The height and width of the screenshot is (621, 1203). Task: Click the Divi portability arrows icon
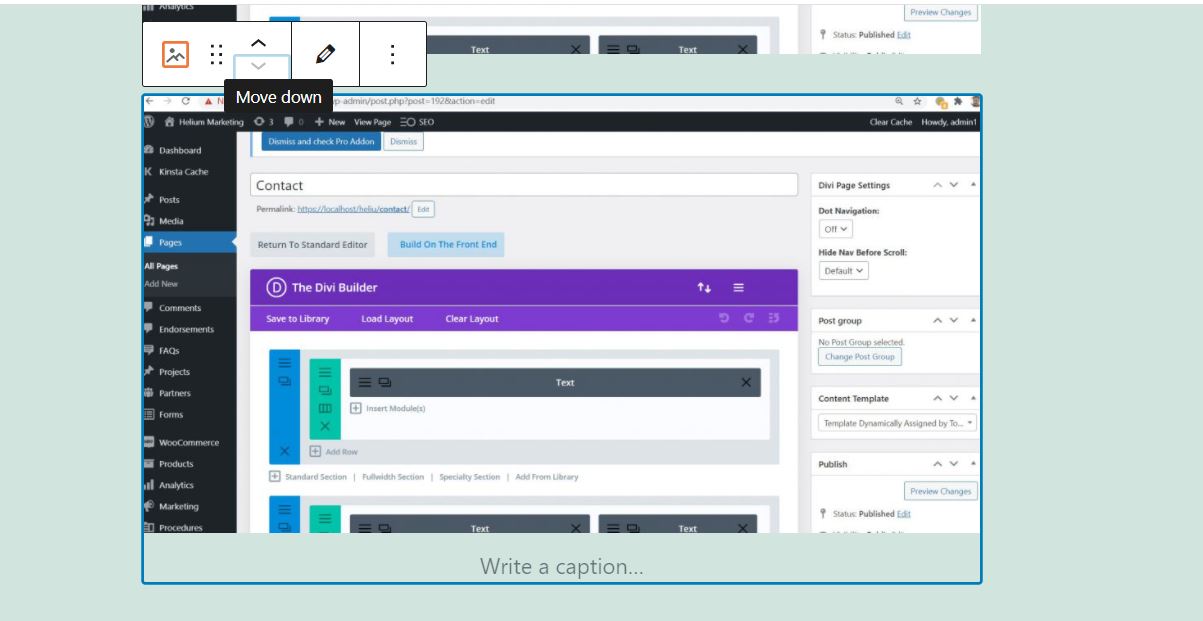[704, 288]
